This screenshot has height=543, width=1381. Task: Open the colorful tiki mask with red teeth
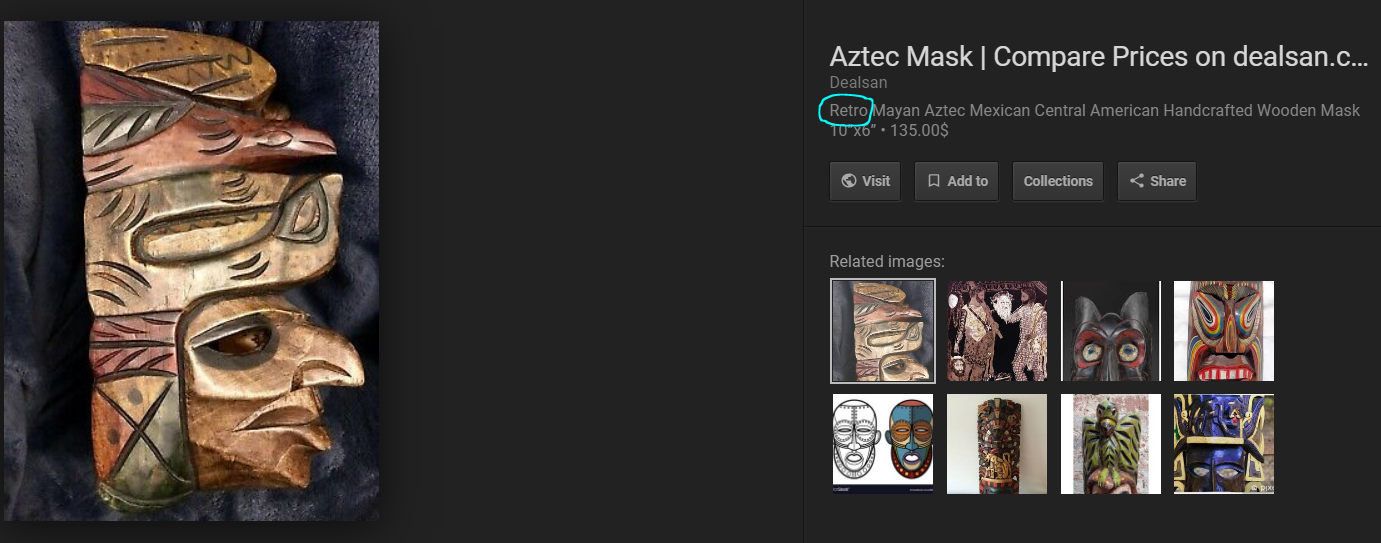1224,331
